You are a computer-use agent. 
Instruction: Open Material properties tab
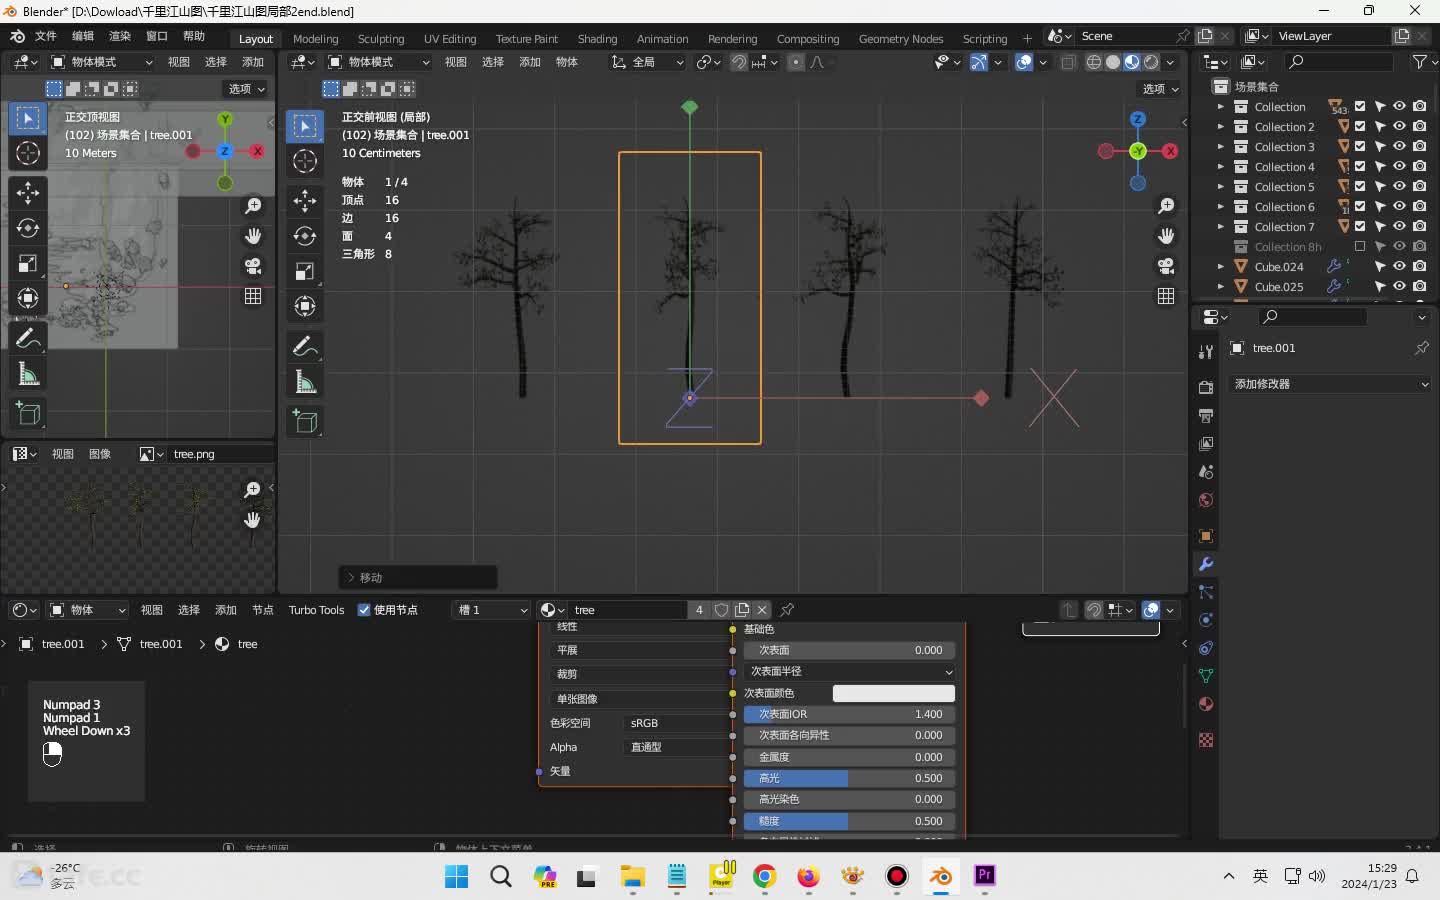1206,704
